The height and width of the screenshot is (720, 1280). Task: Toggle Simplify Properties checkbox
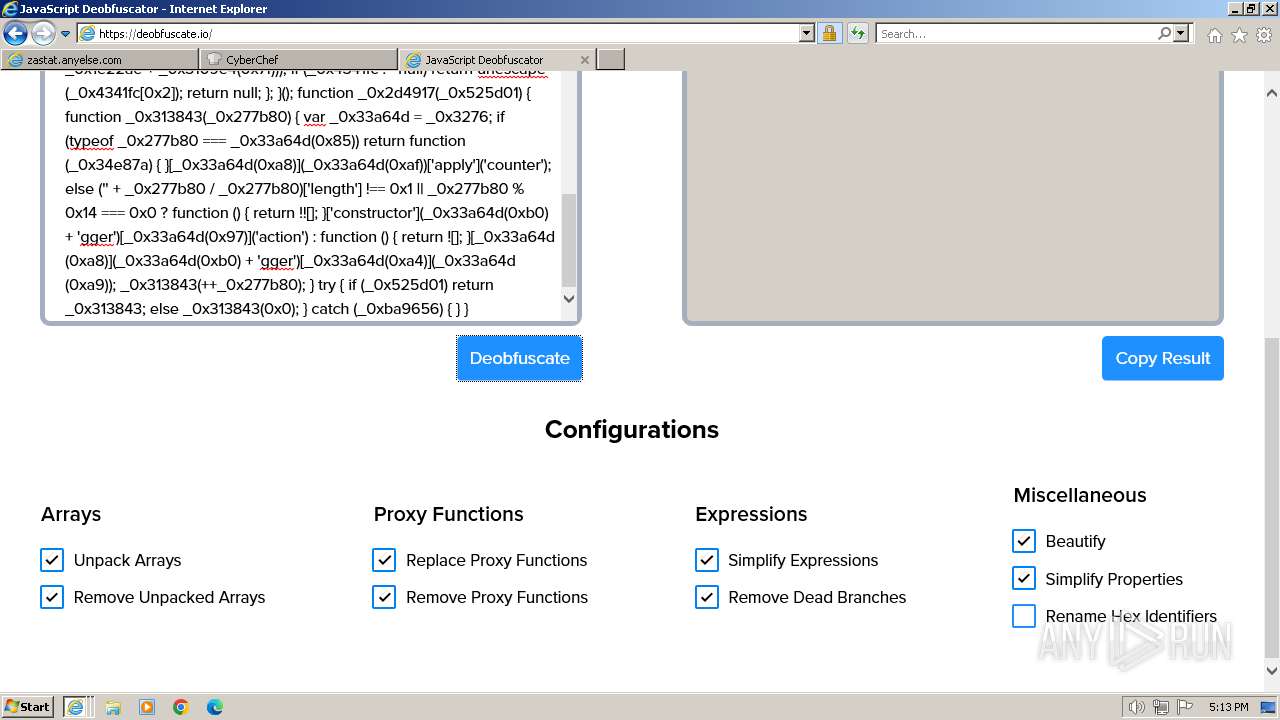[x=1024, y=579]
